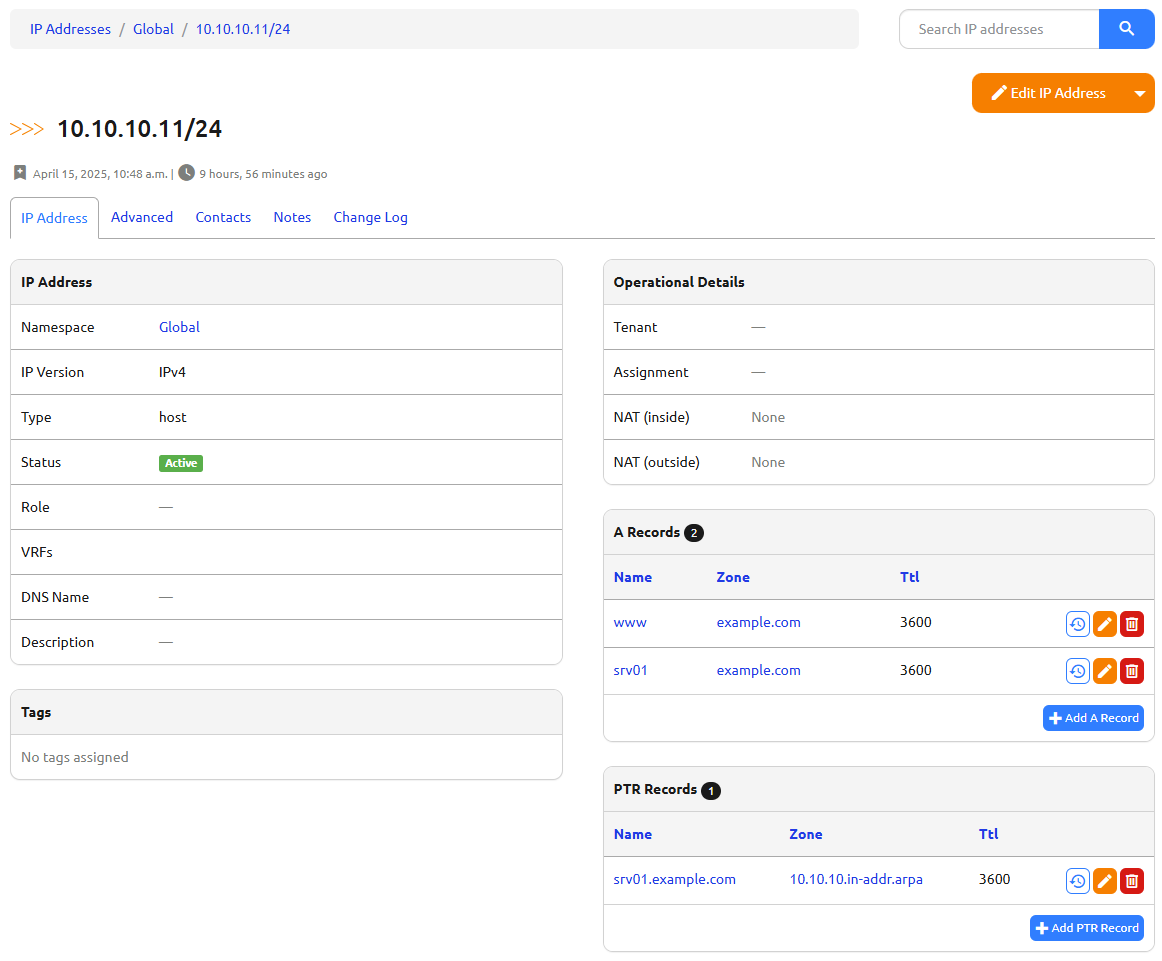
Task: Focus the Search IP addresses field
Action: tap(998, 29)
